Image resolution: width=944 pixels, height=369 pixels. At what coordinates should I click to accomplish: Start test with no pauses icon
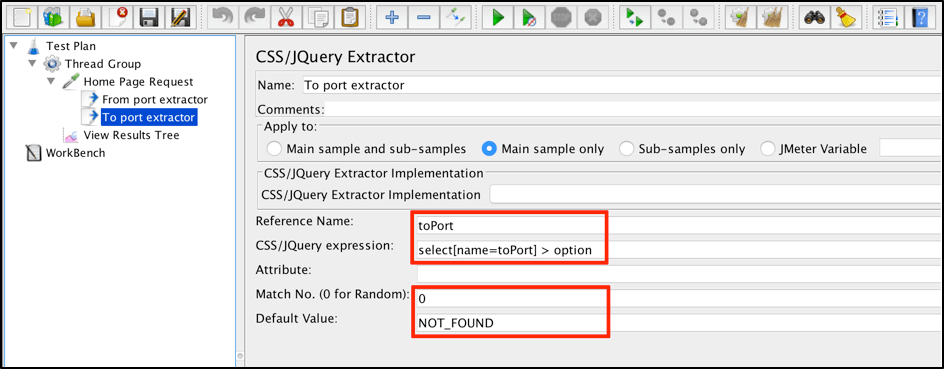point(529,17)
